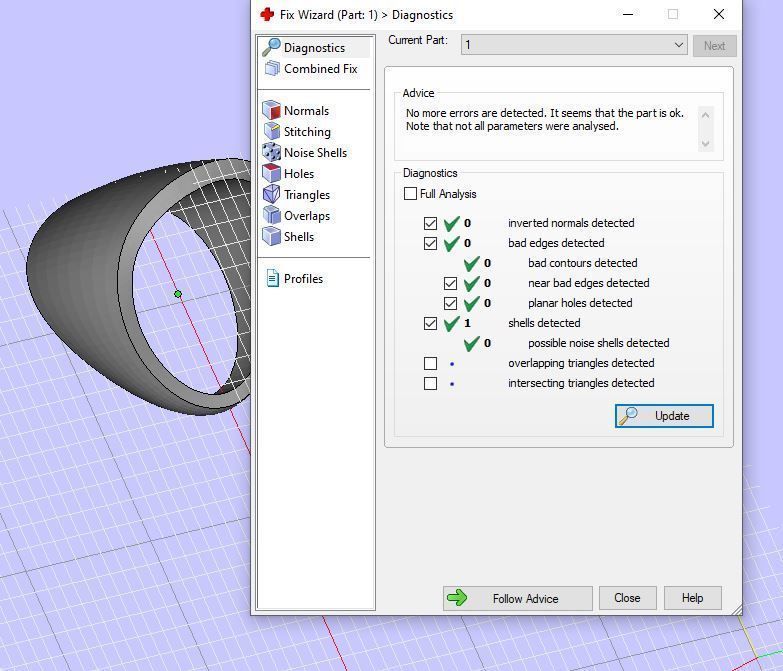The image size is (783, 671).
Task: Click the dialog resize grip corner
Action: [x=737, y=610]
